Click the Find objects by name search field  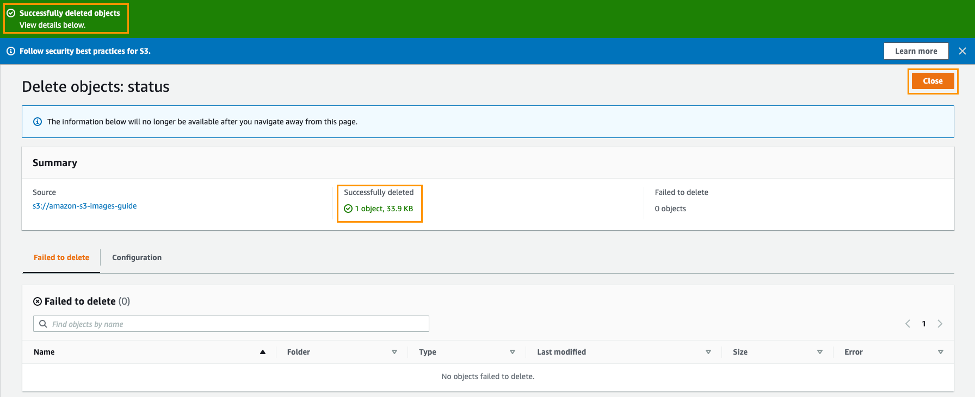[231, 324]
